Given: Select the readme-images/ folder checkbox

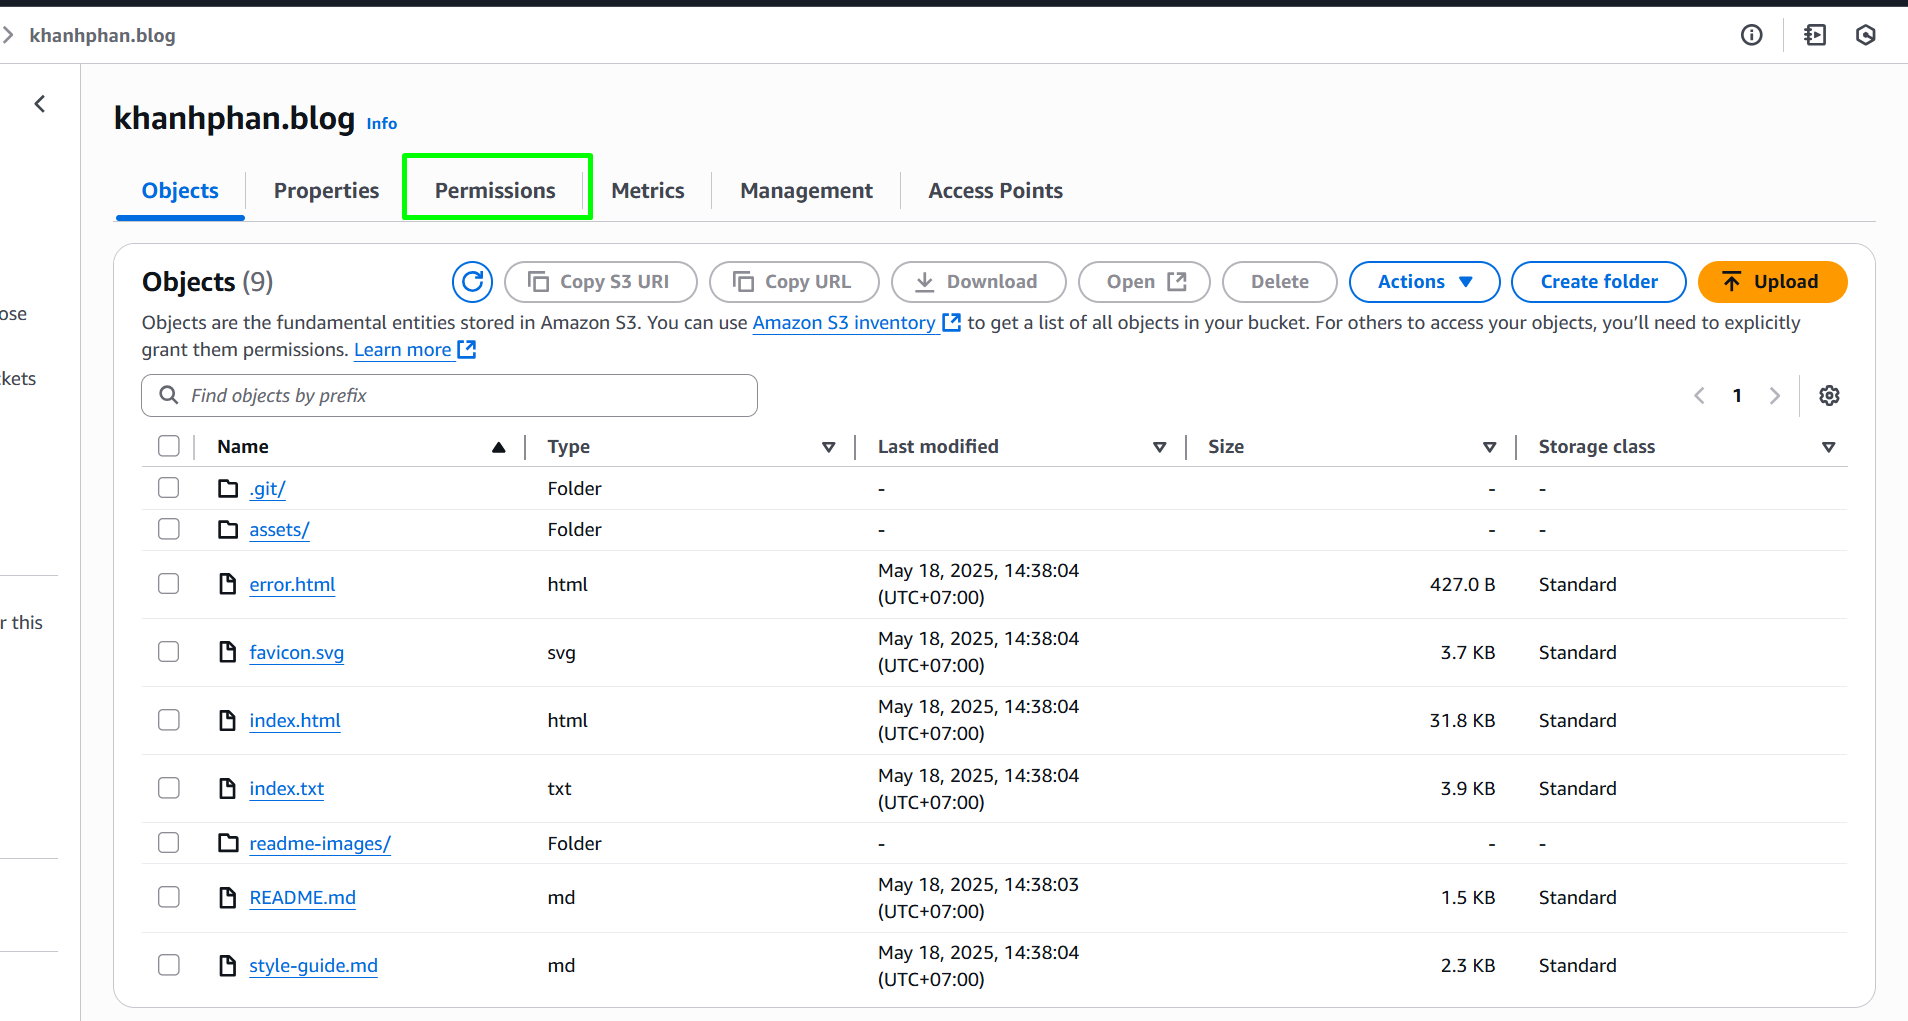Looking at the screenshot, I should pos(169,842).
